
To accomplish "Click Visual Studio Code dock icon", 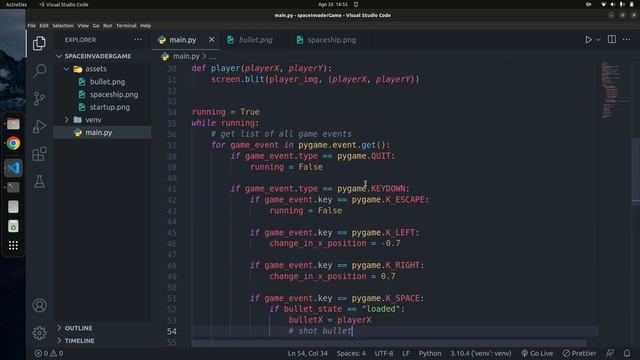I will (x=13, y=168).
